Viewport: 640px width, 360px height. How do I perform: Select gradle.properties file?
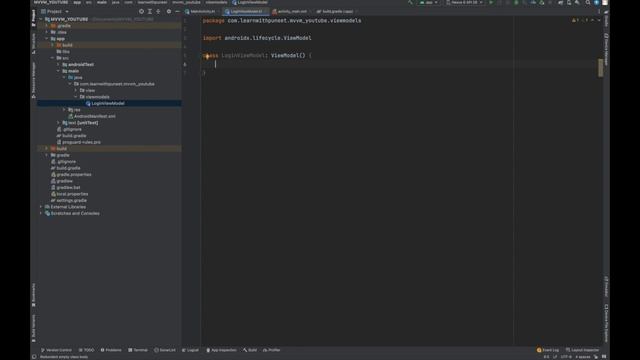tap(71, 174)
